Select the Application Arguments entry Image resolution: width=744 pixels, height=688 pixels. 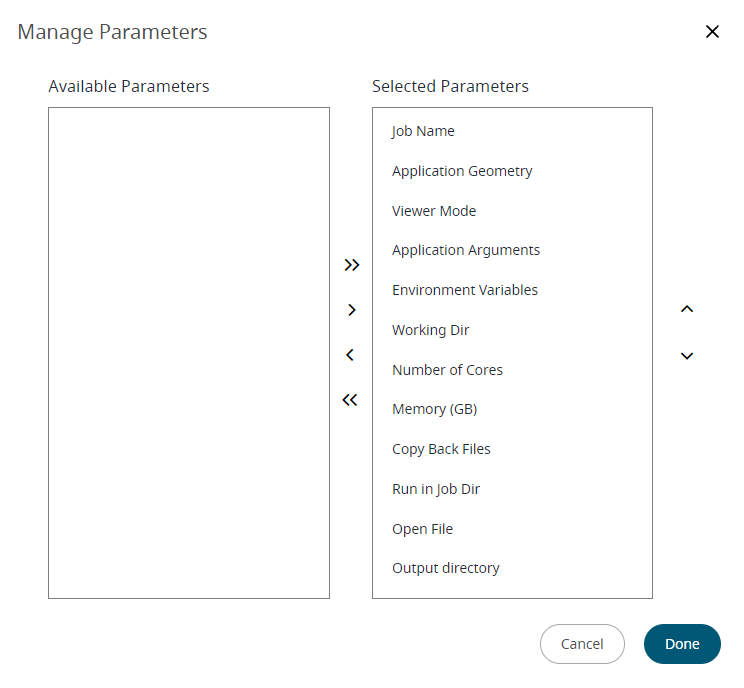click(512, 250)
